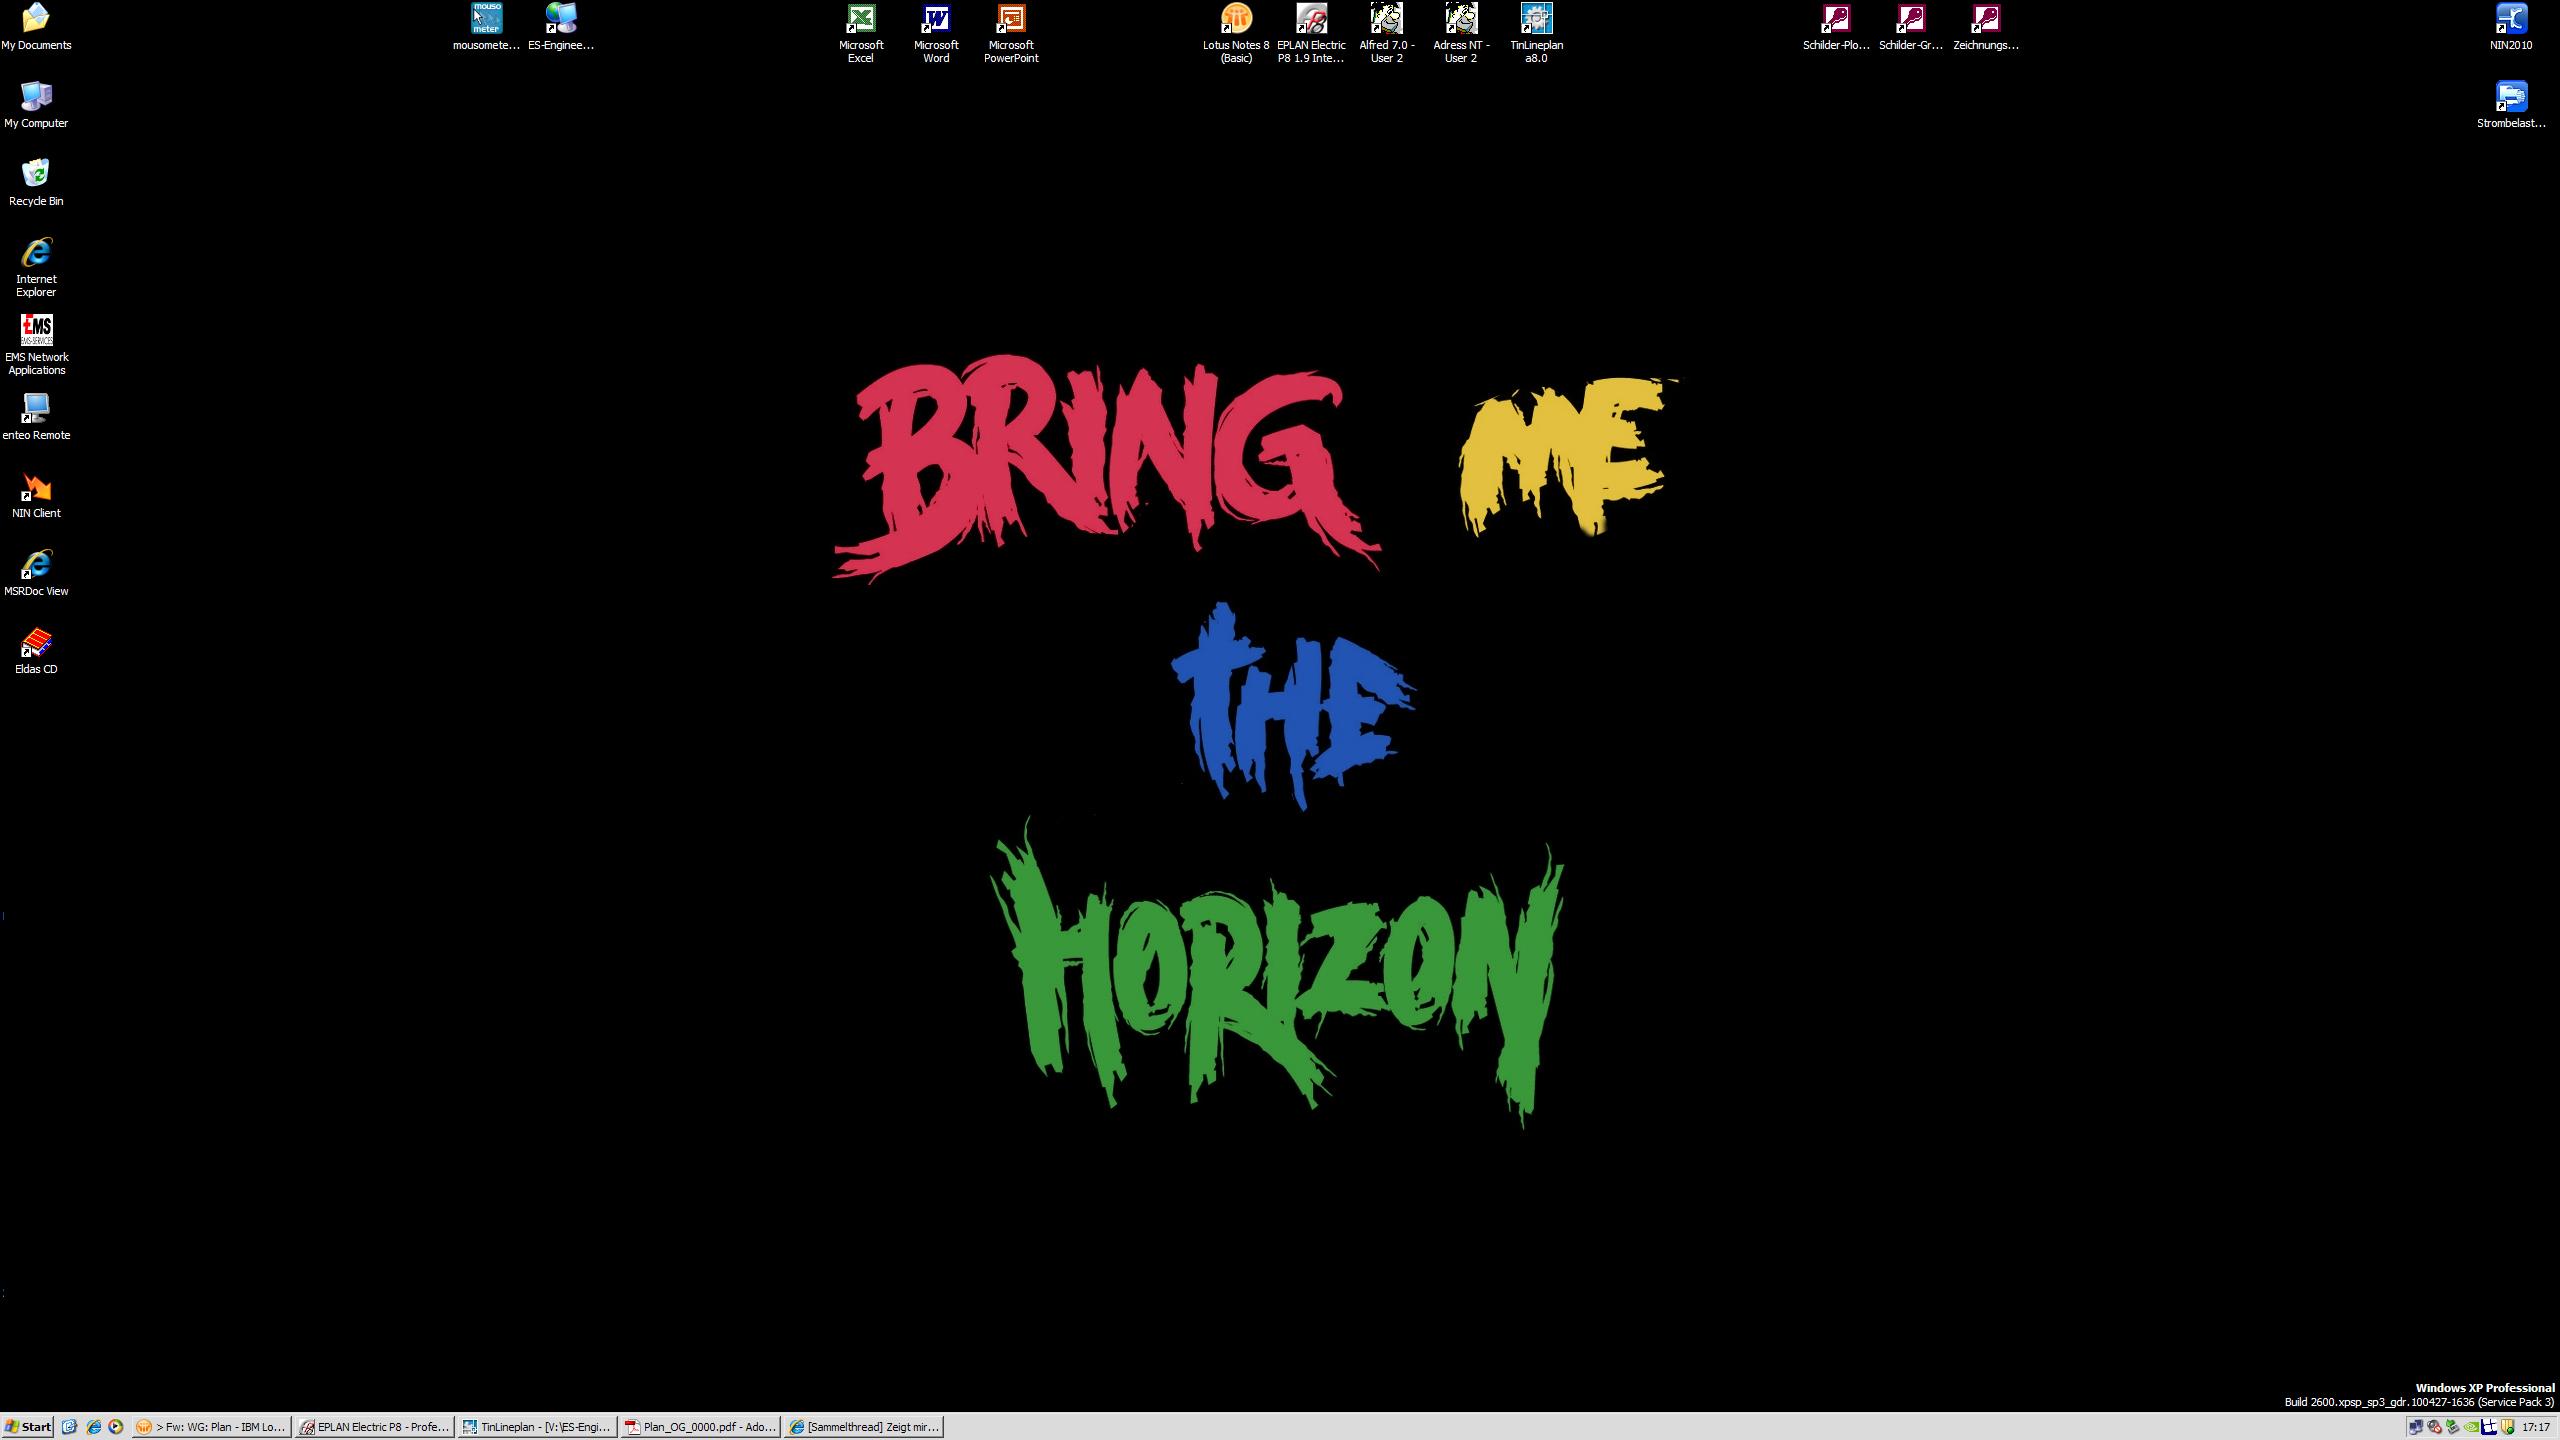Select the Eldas CD desktop icon

[x=36, y=644]
